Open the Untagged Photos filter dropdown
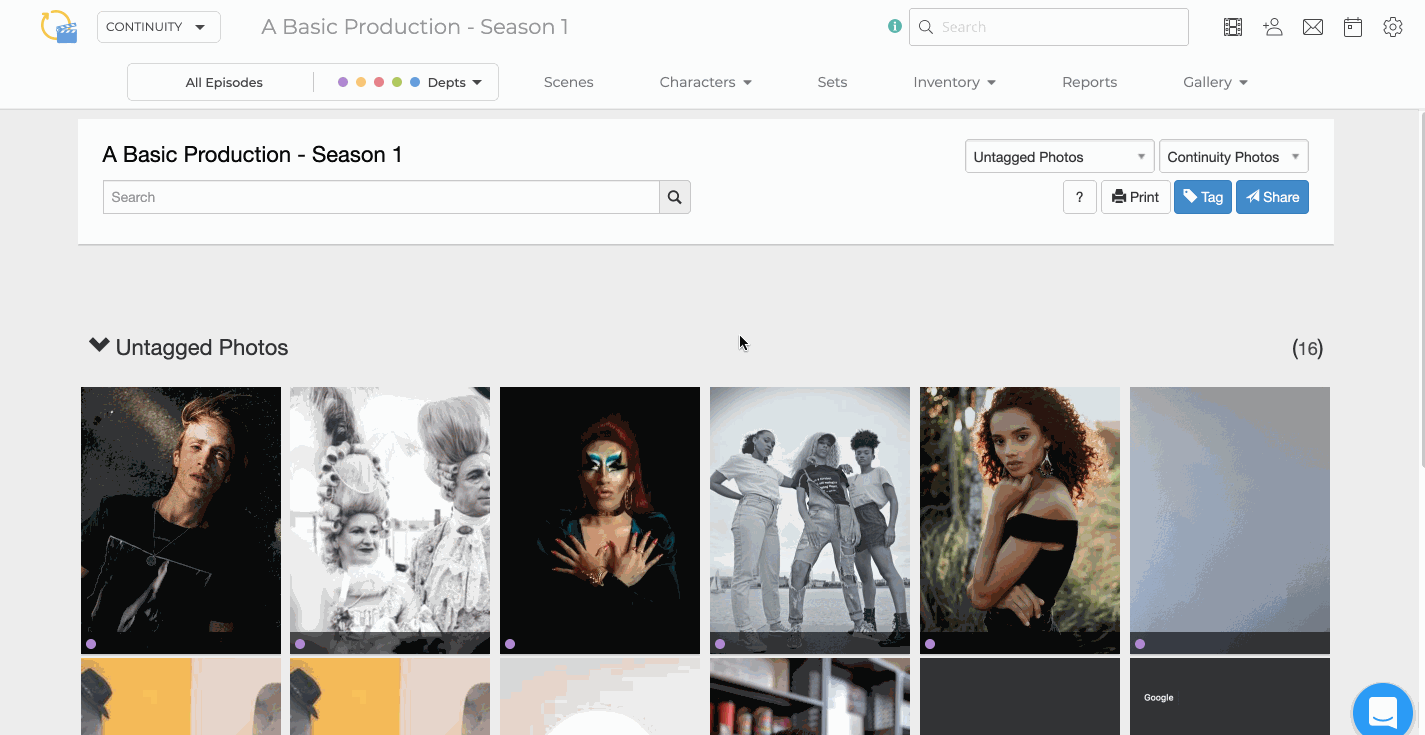 click(x=1059, y=156)
